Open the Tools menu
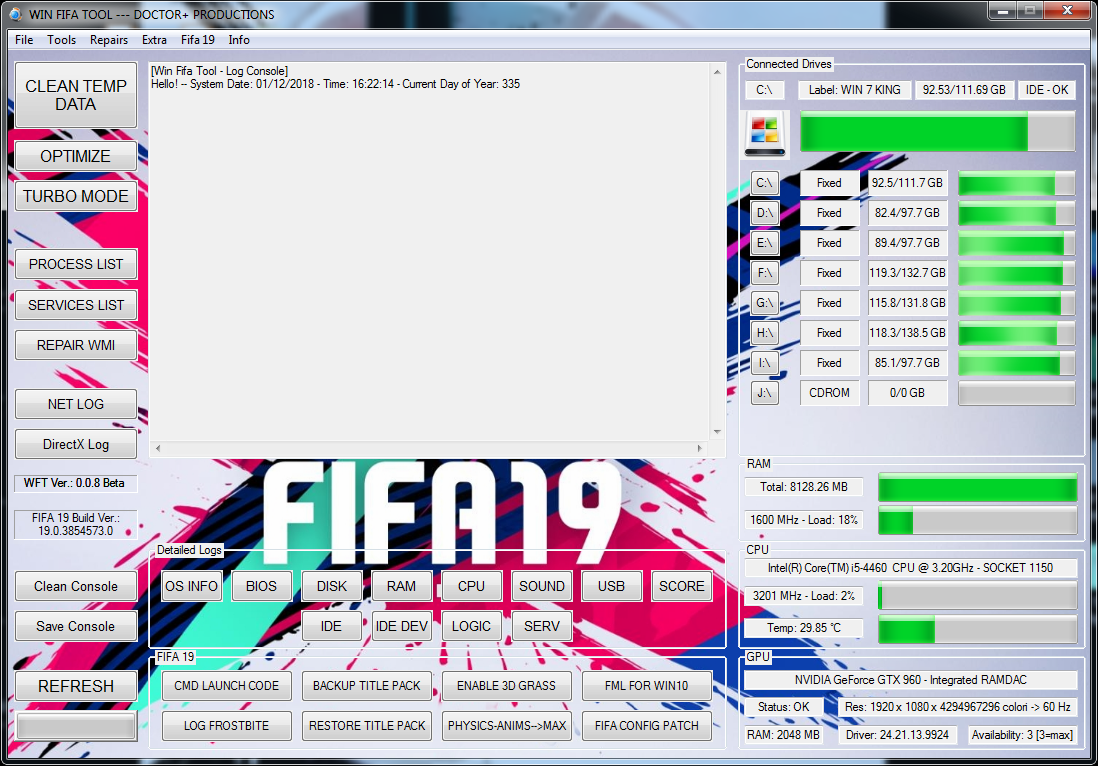This screenshot has height=766, width=1098. tap(62, 40)
